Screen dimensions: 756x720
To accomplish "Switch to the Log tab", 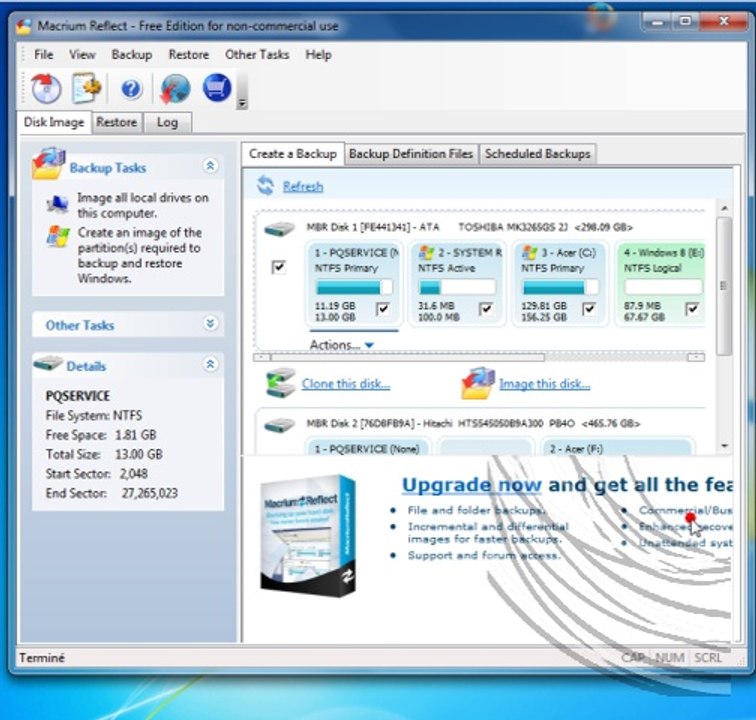I will (x=167, y=122).
